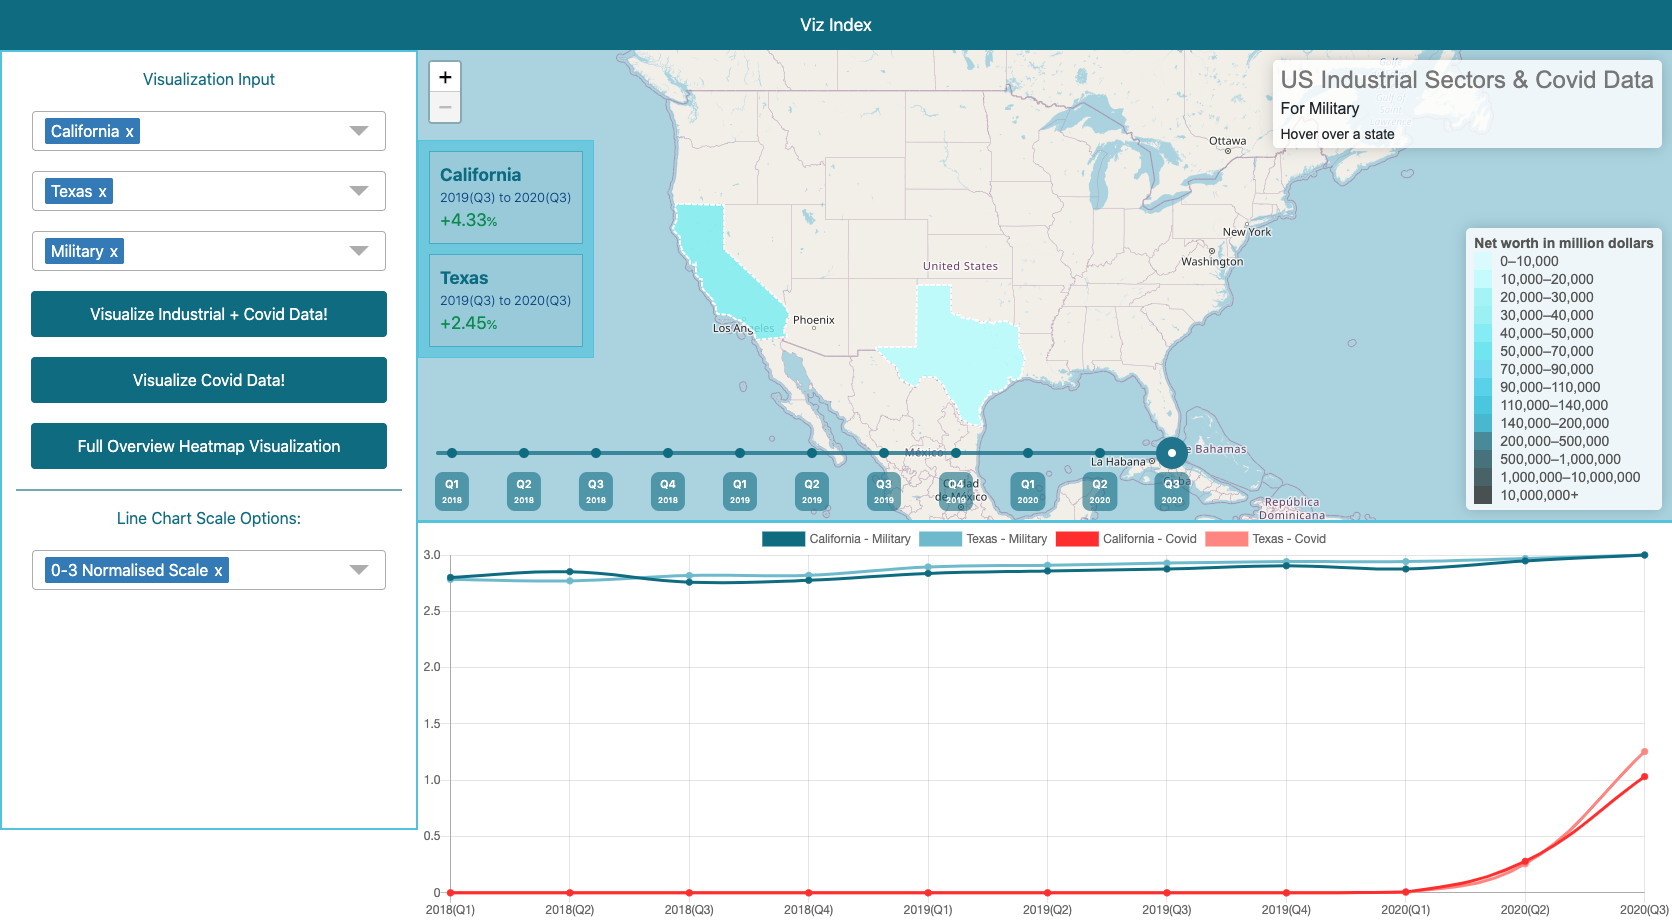
Task: Click the 200,000–500,000 legend color swatch
Action: pos(1483,441)
